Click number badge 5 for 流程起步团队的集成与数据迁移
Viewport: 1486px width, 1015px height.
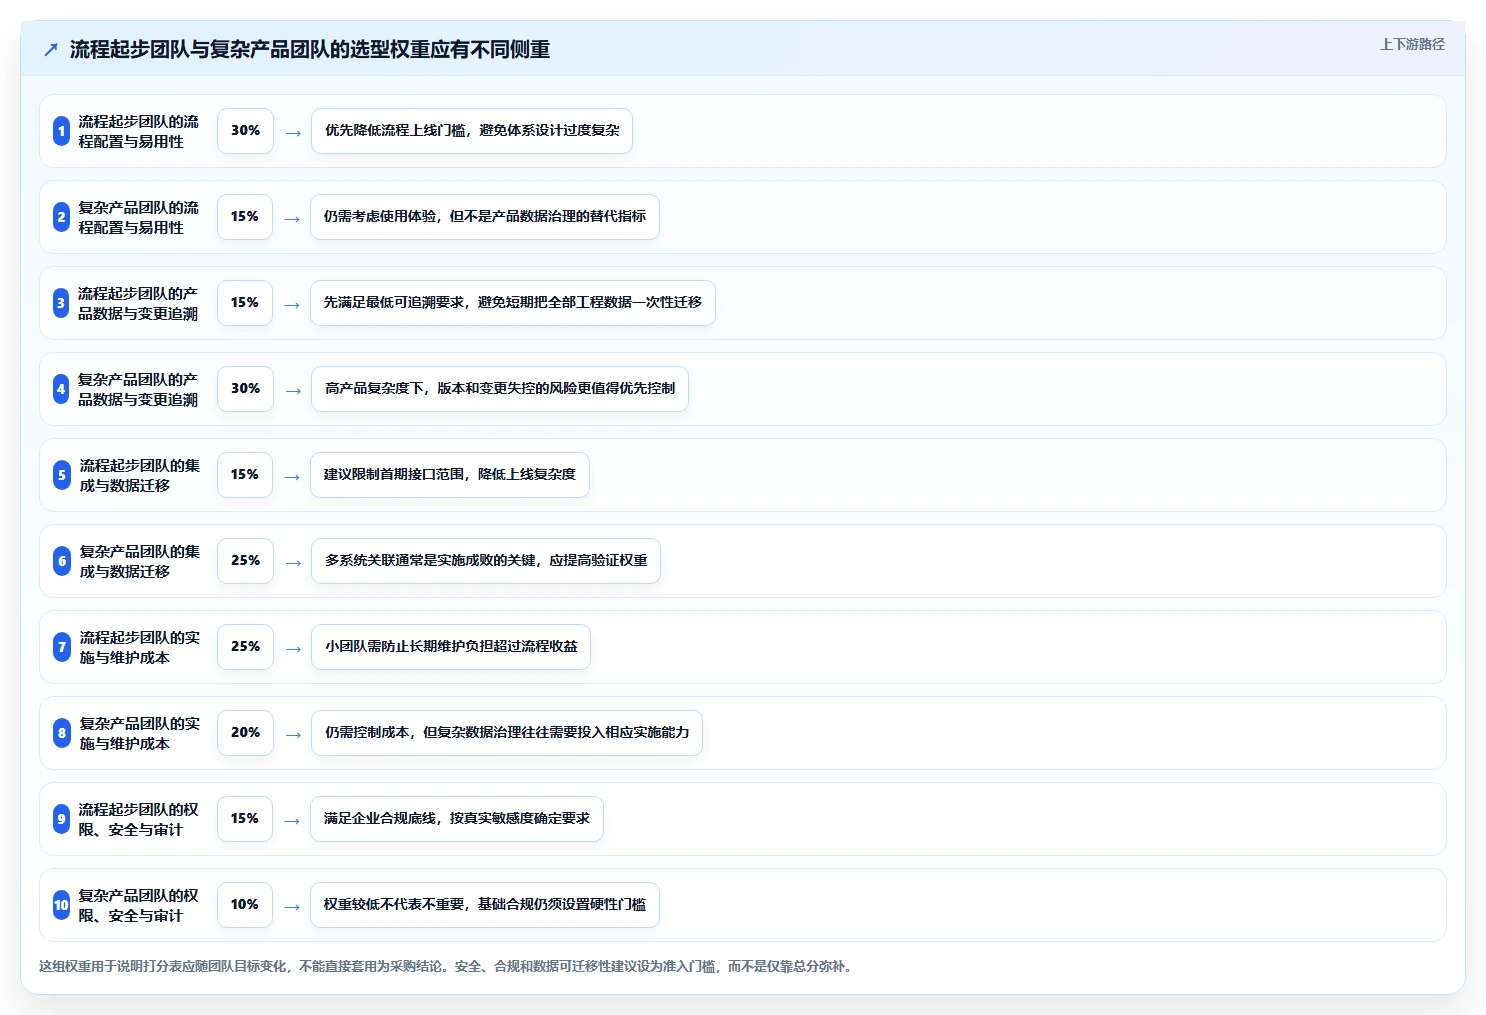[x=61, y=475]
